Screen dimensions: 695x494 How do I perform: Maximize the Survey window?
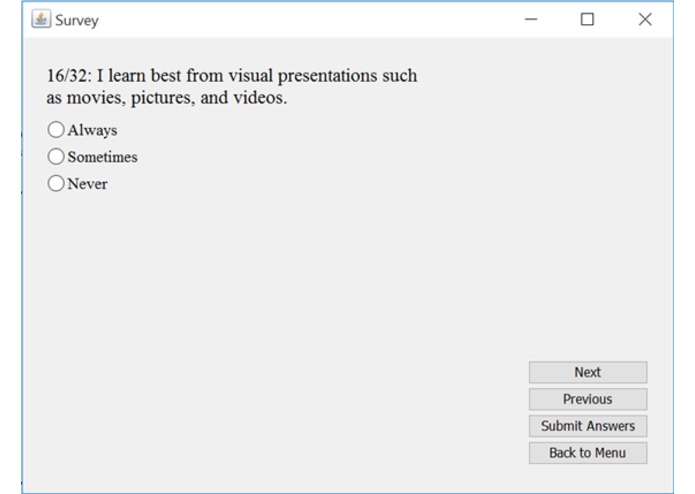[587, 19]
